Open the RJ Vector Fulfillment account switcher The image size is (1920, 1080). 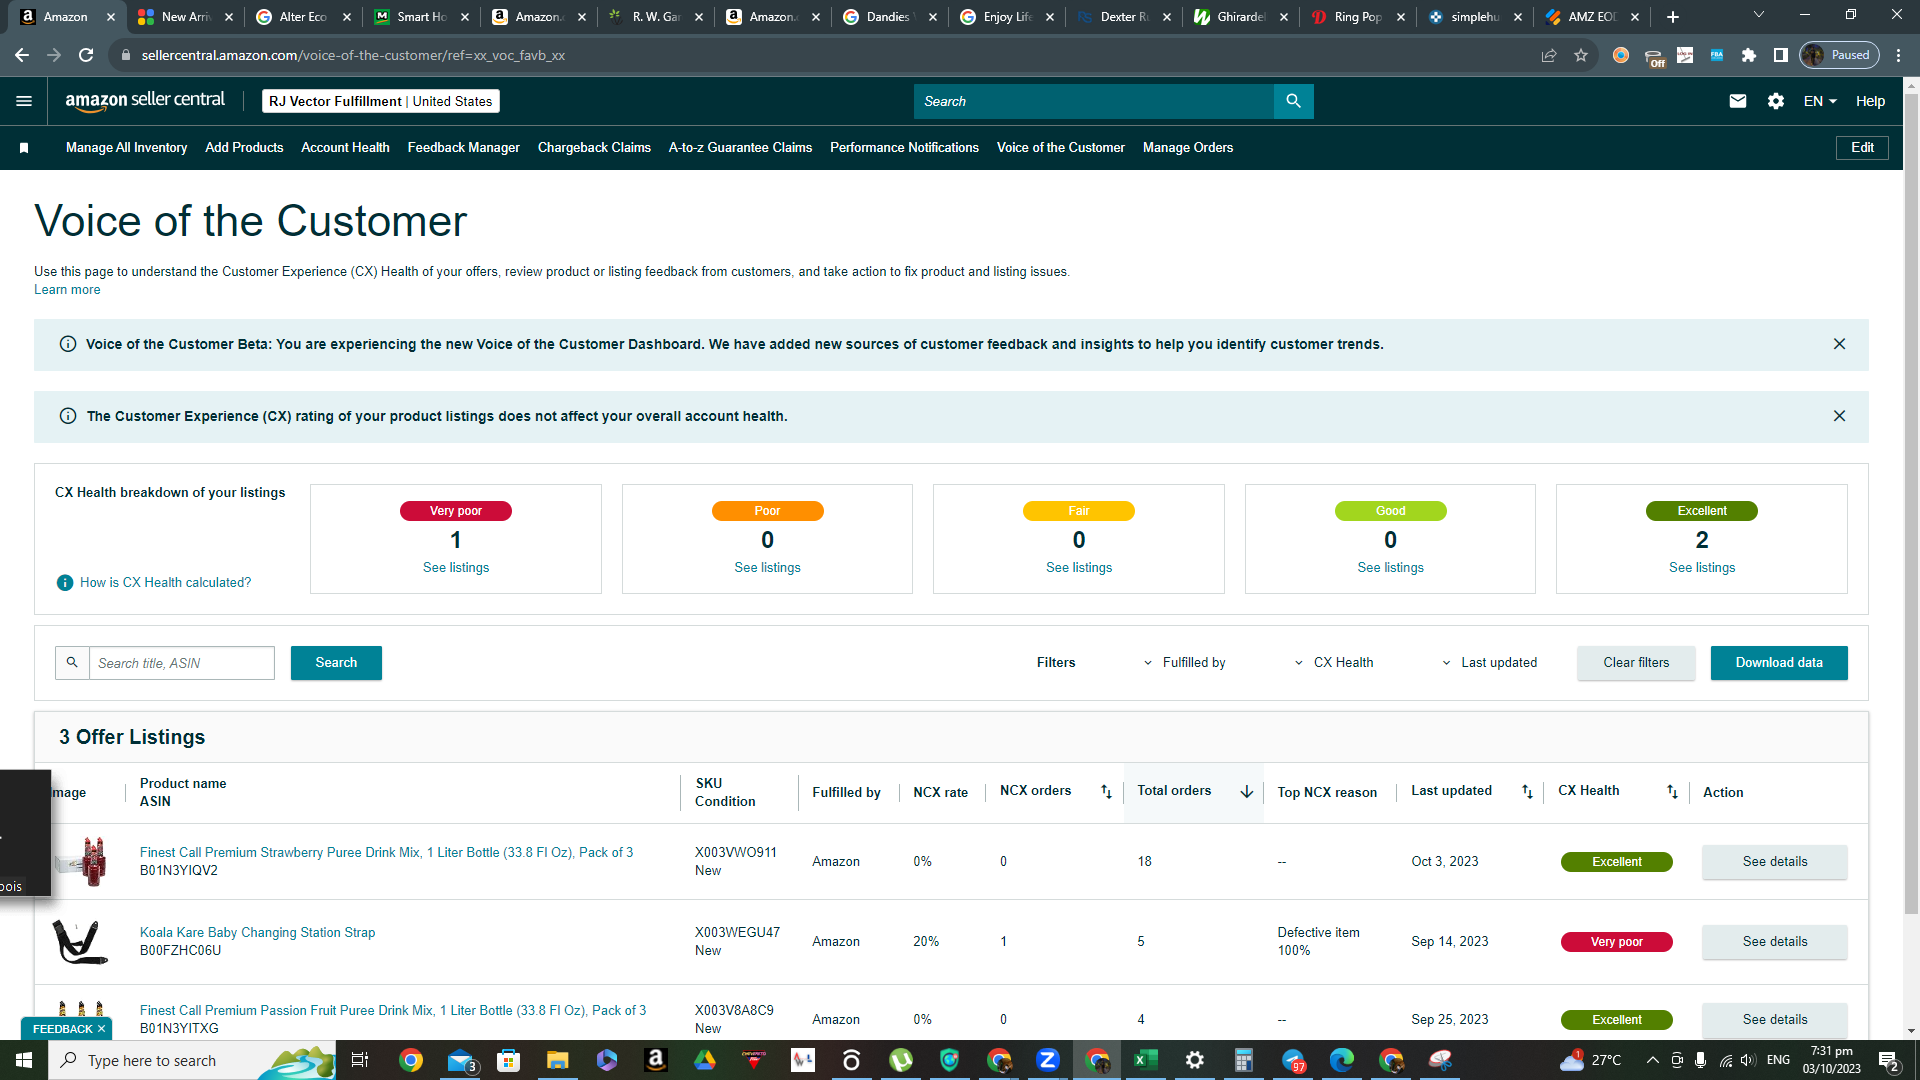click(380, 101)
